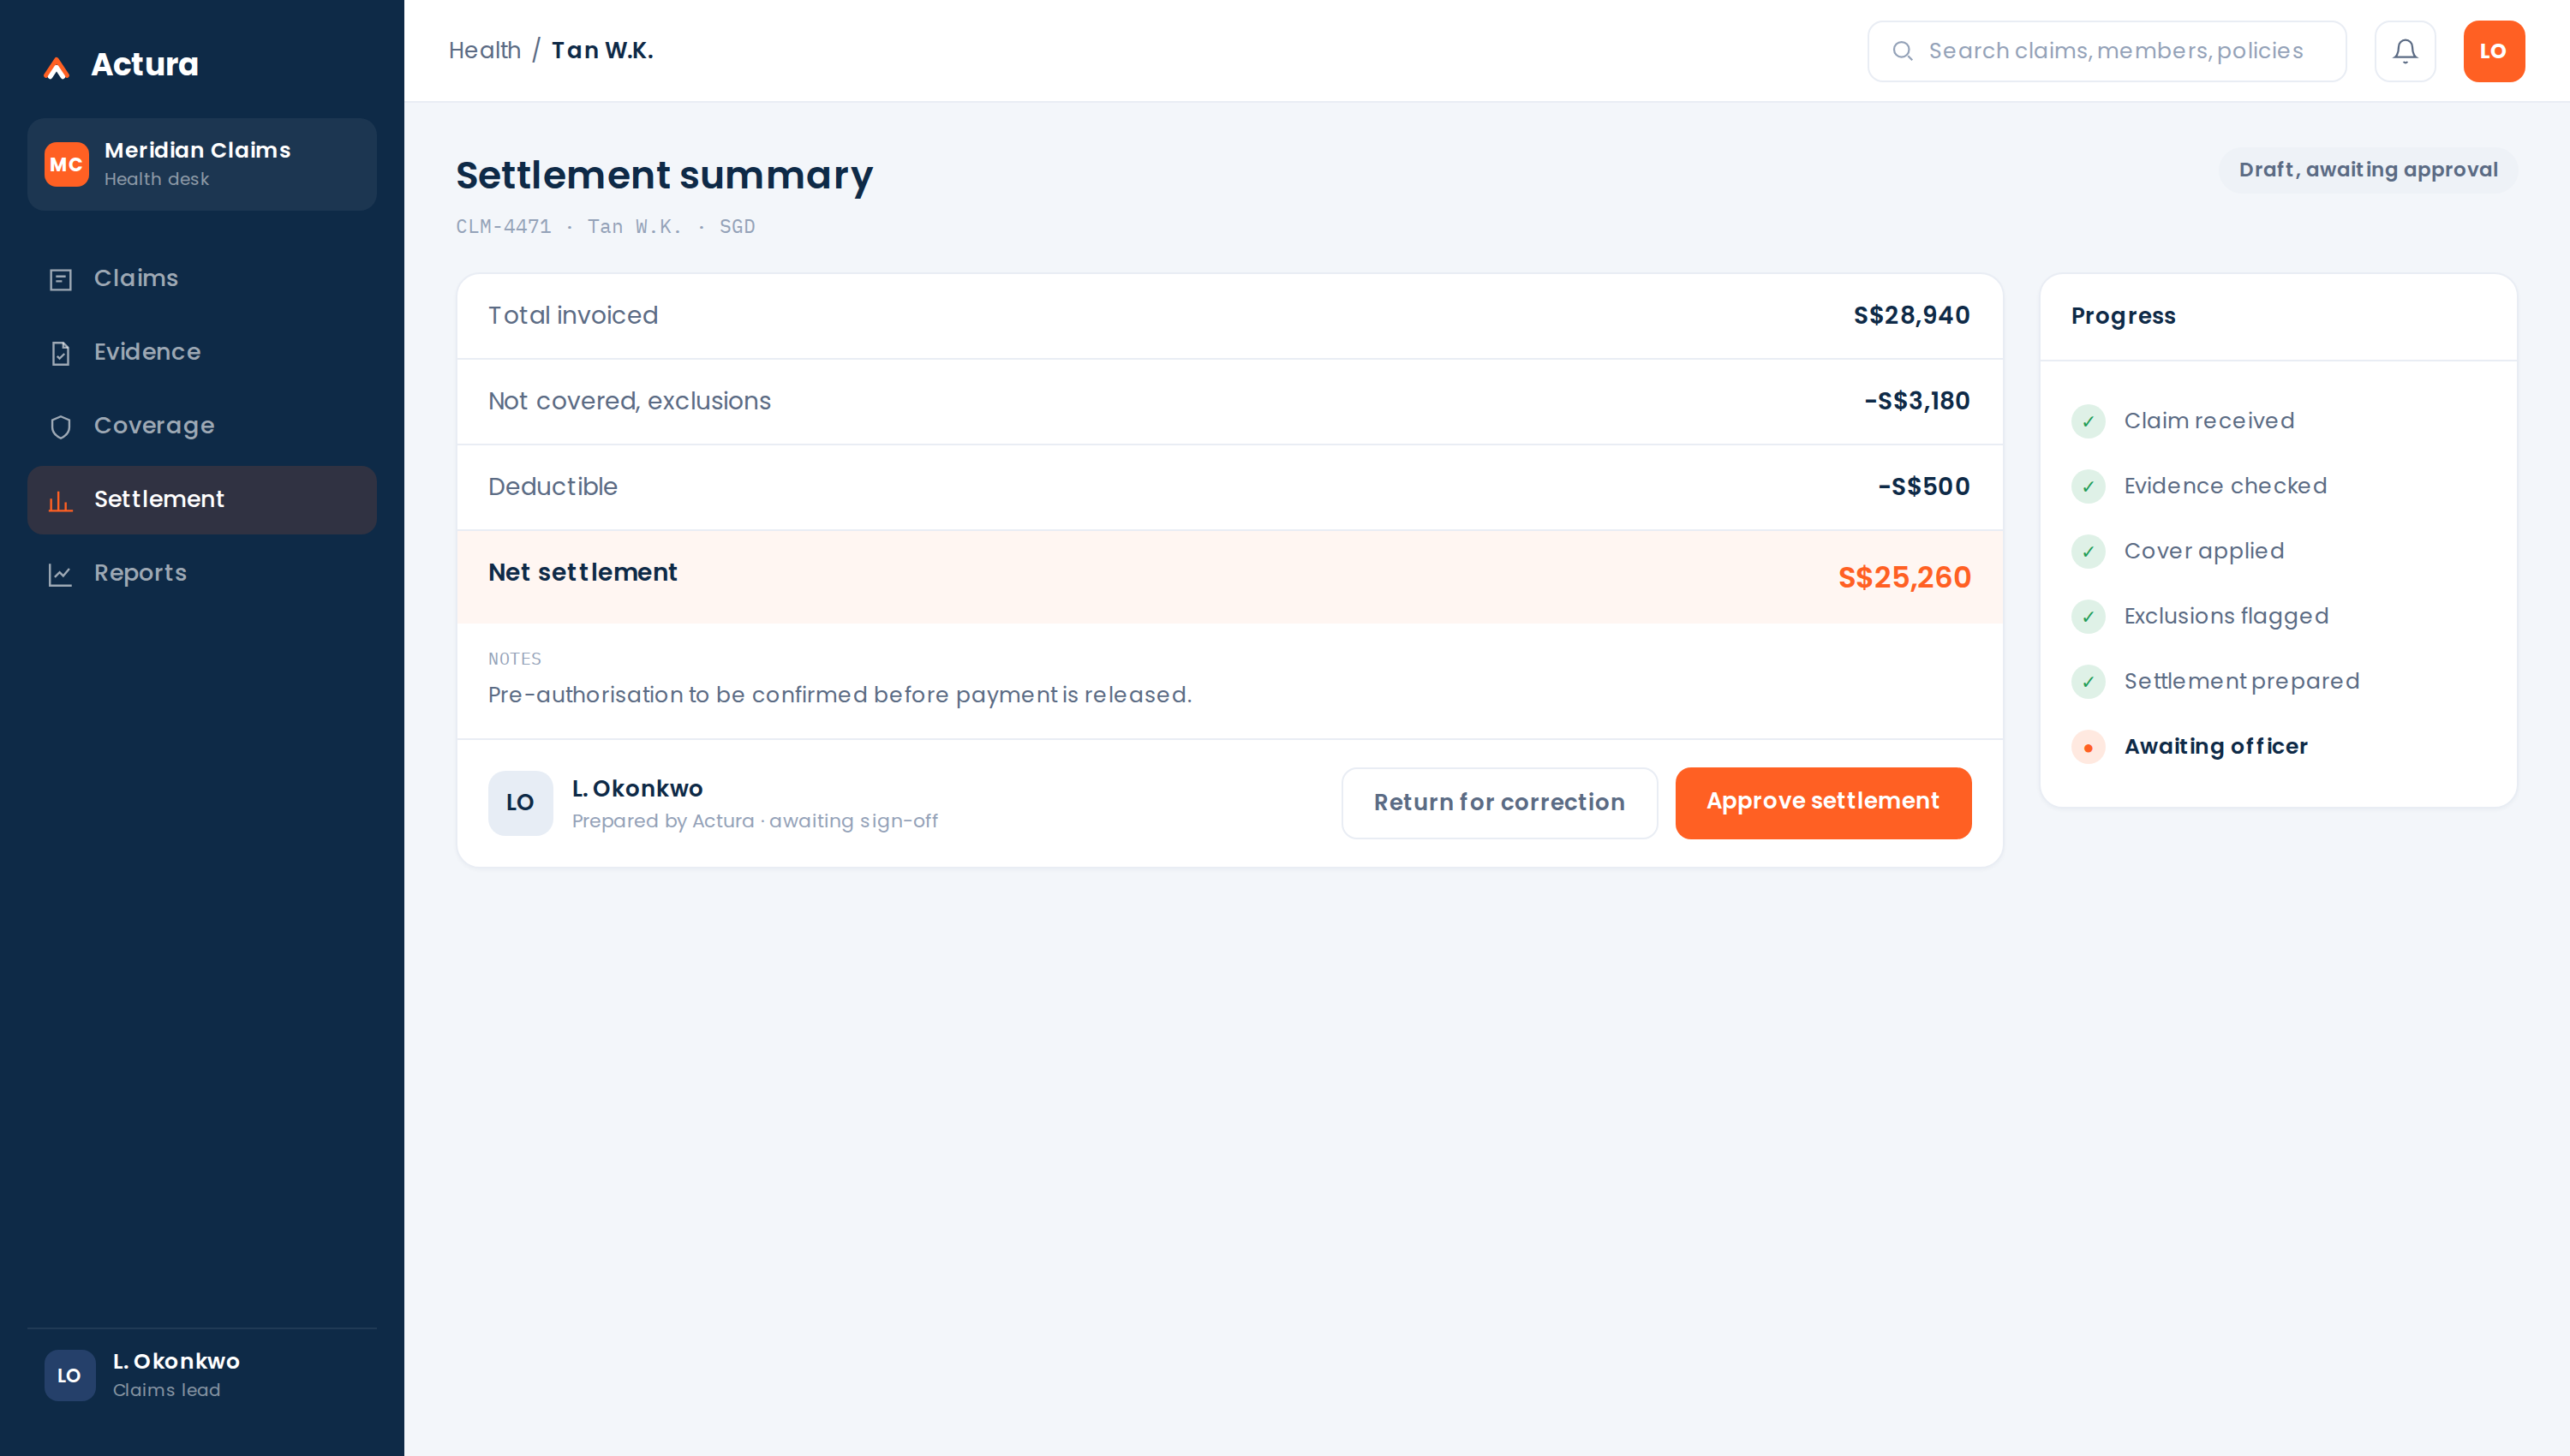Click the search magnifier icon
The width and height of the screenshot is (2570, 1456).
[1902, 51]
